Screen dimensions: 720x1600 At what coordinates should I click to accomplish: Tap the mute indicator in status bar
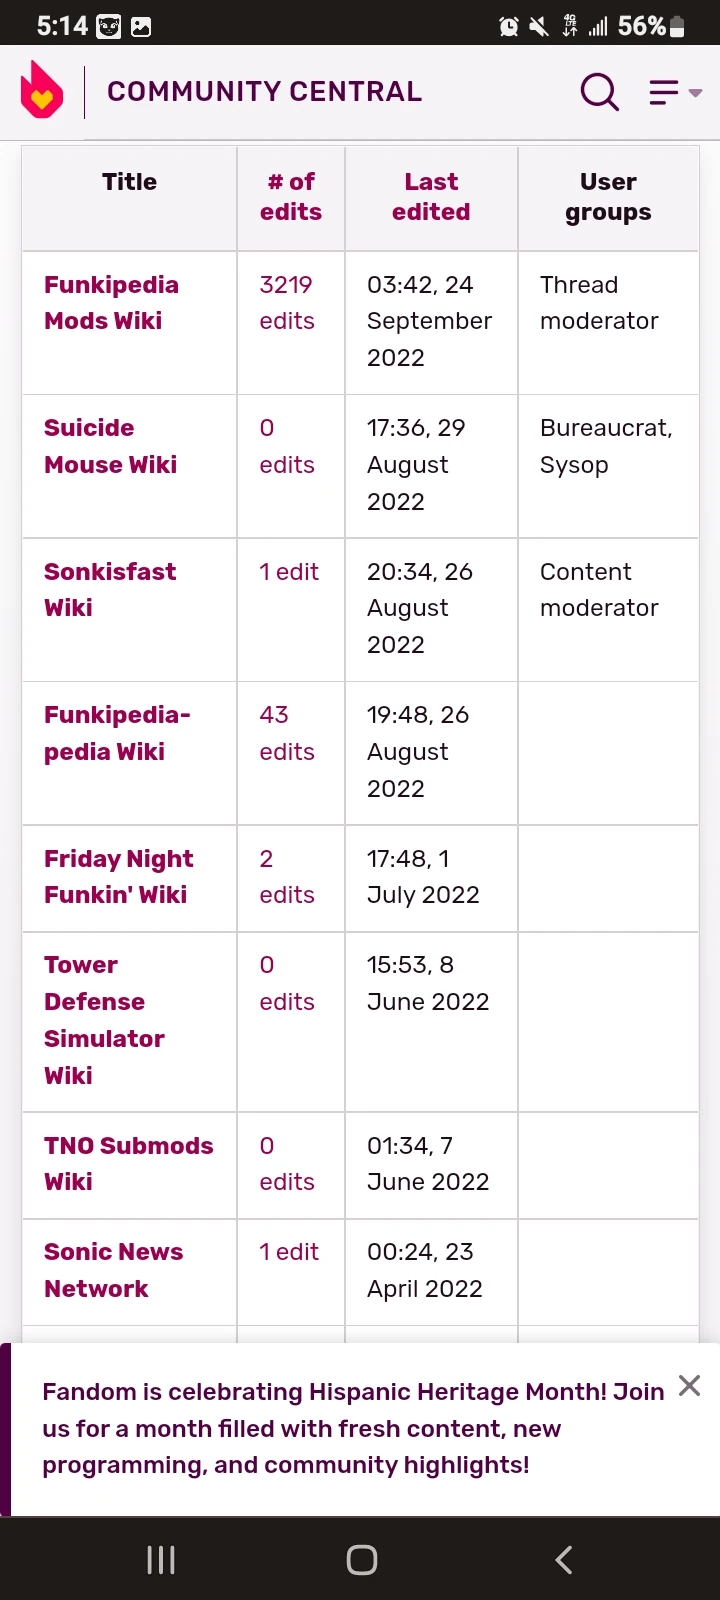[537, 25]
